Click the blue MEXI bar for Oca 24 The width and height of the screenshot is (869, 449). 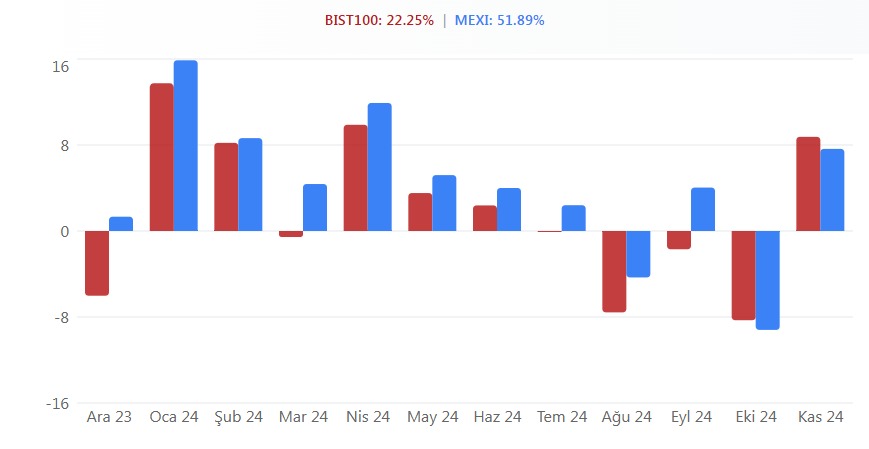(185, 146)
